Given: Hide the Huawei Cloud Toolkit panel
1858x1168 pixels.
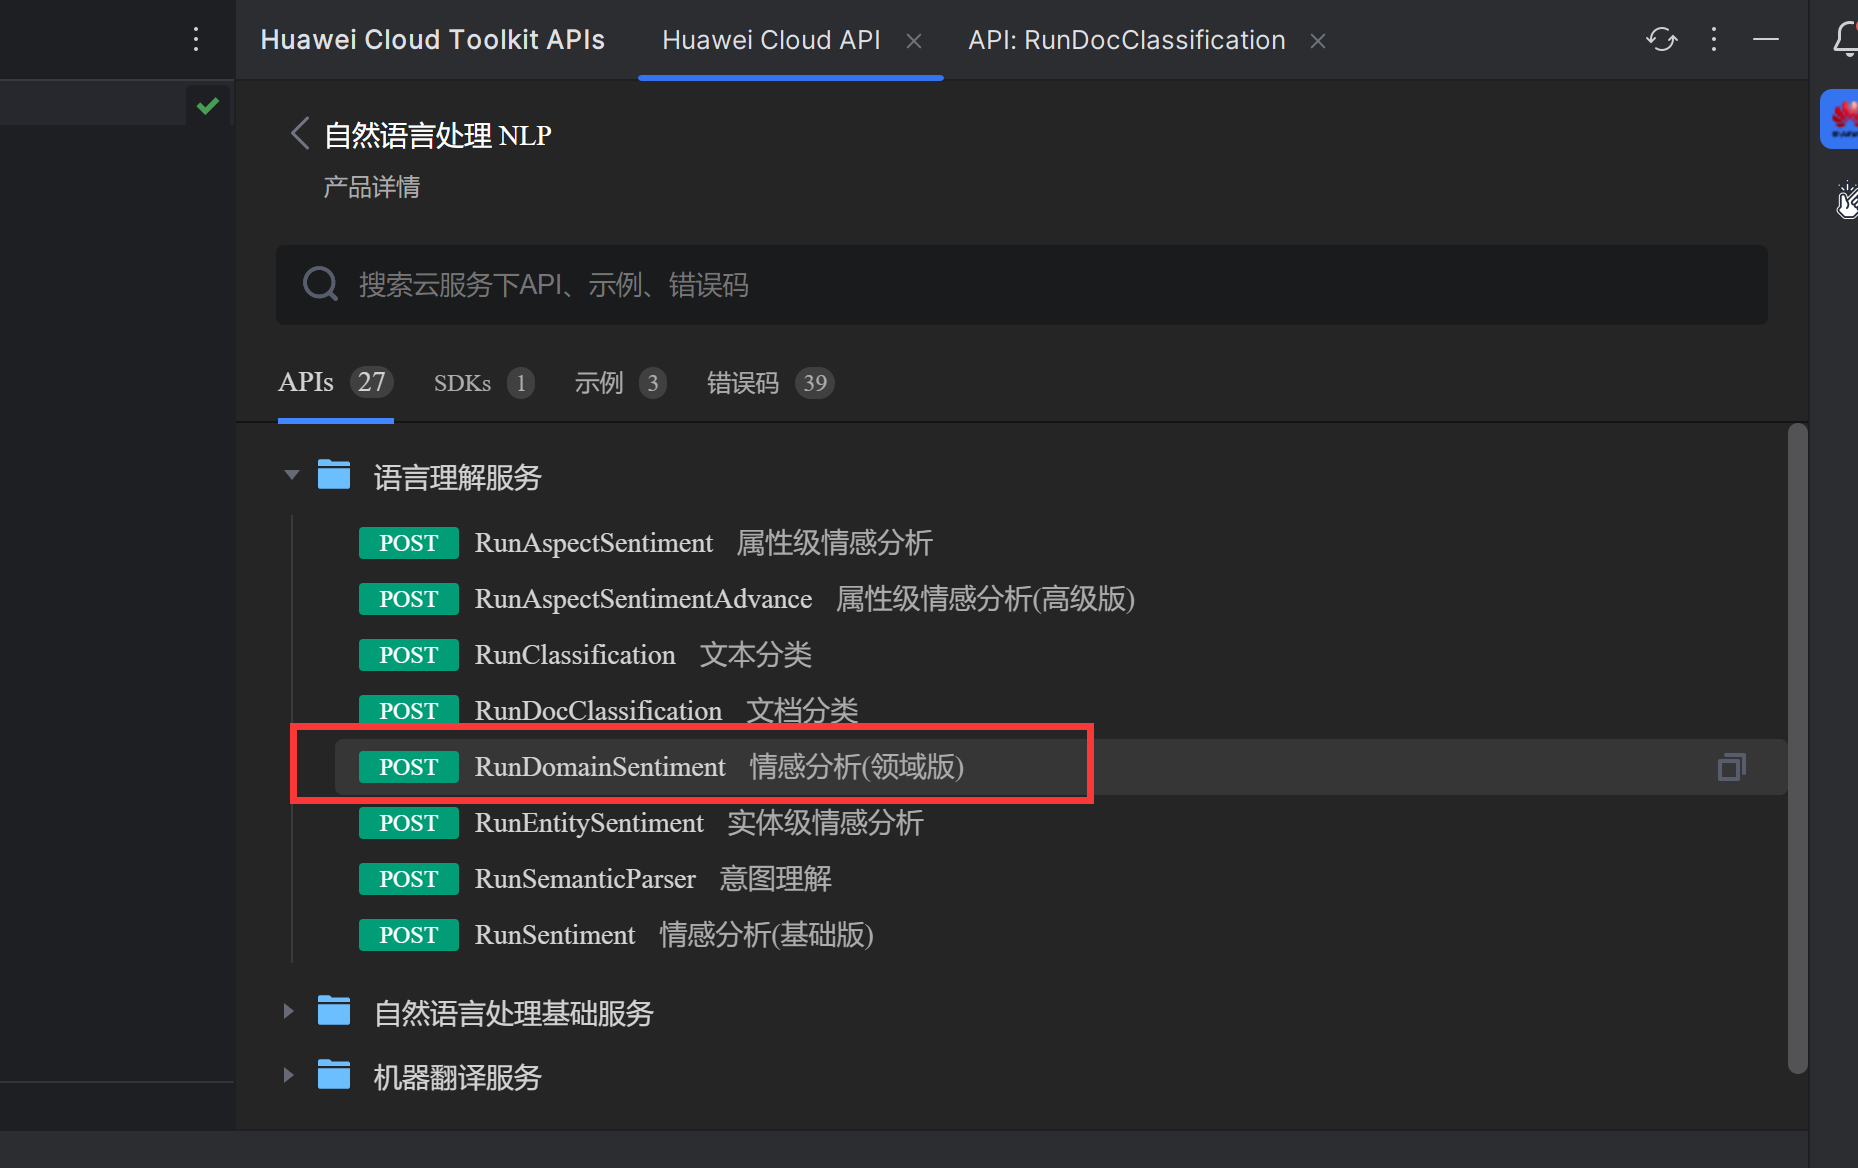Looking at the screenshot, I should click(x=1766, y=39).
